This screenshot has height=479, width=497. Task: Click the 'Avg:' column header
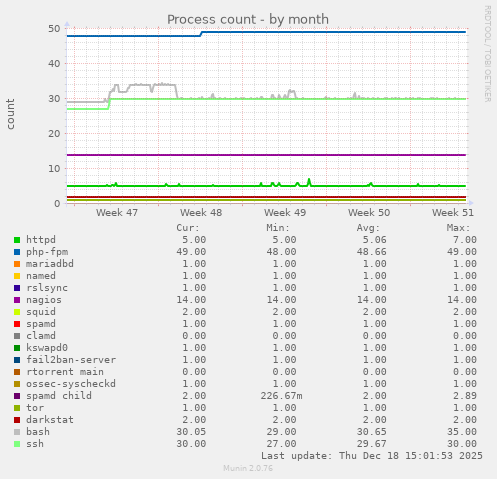point(368,228)
